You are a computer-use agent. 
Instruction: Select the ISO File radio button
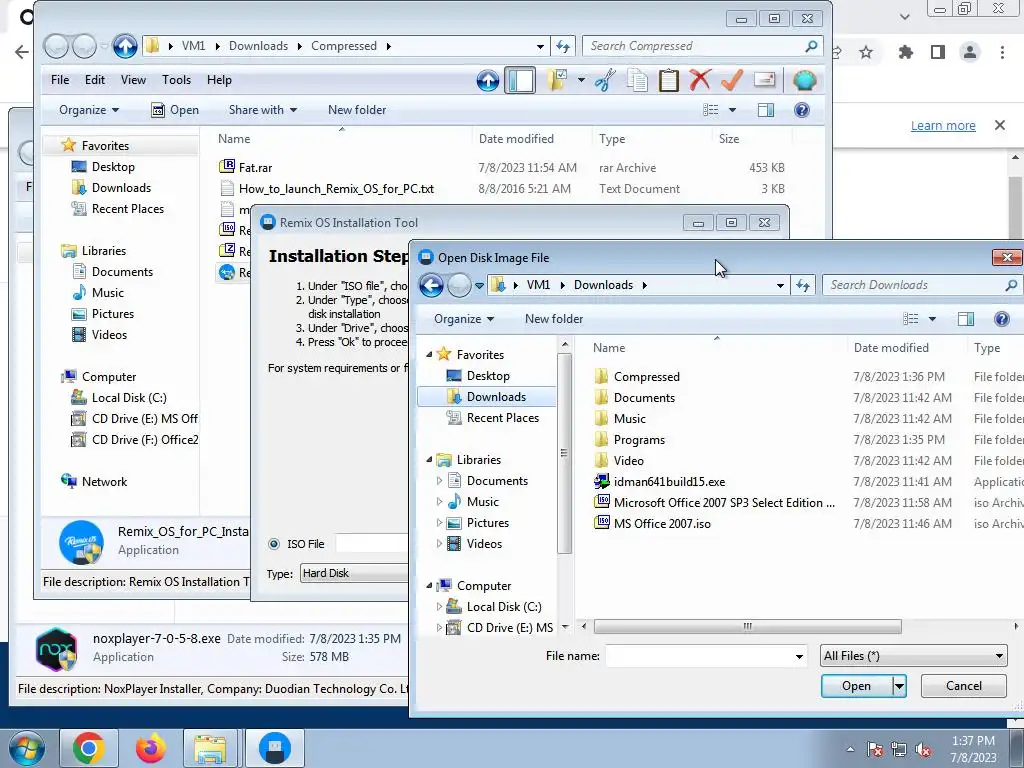(x=274, y=544)
